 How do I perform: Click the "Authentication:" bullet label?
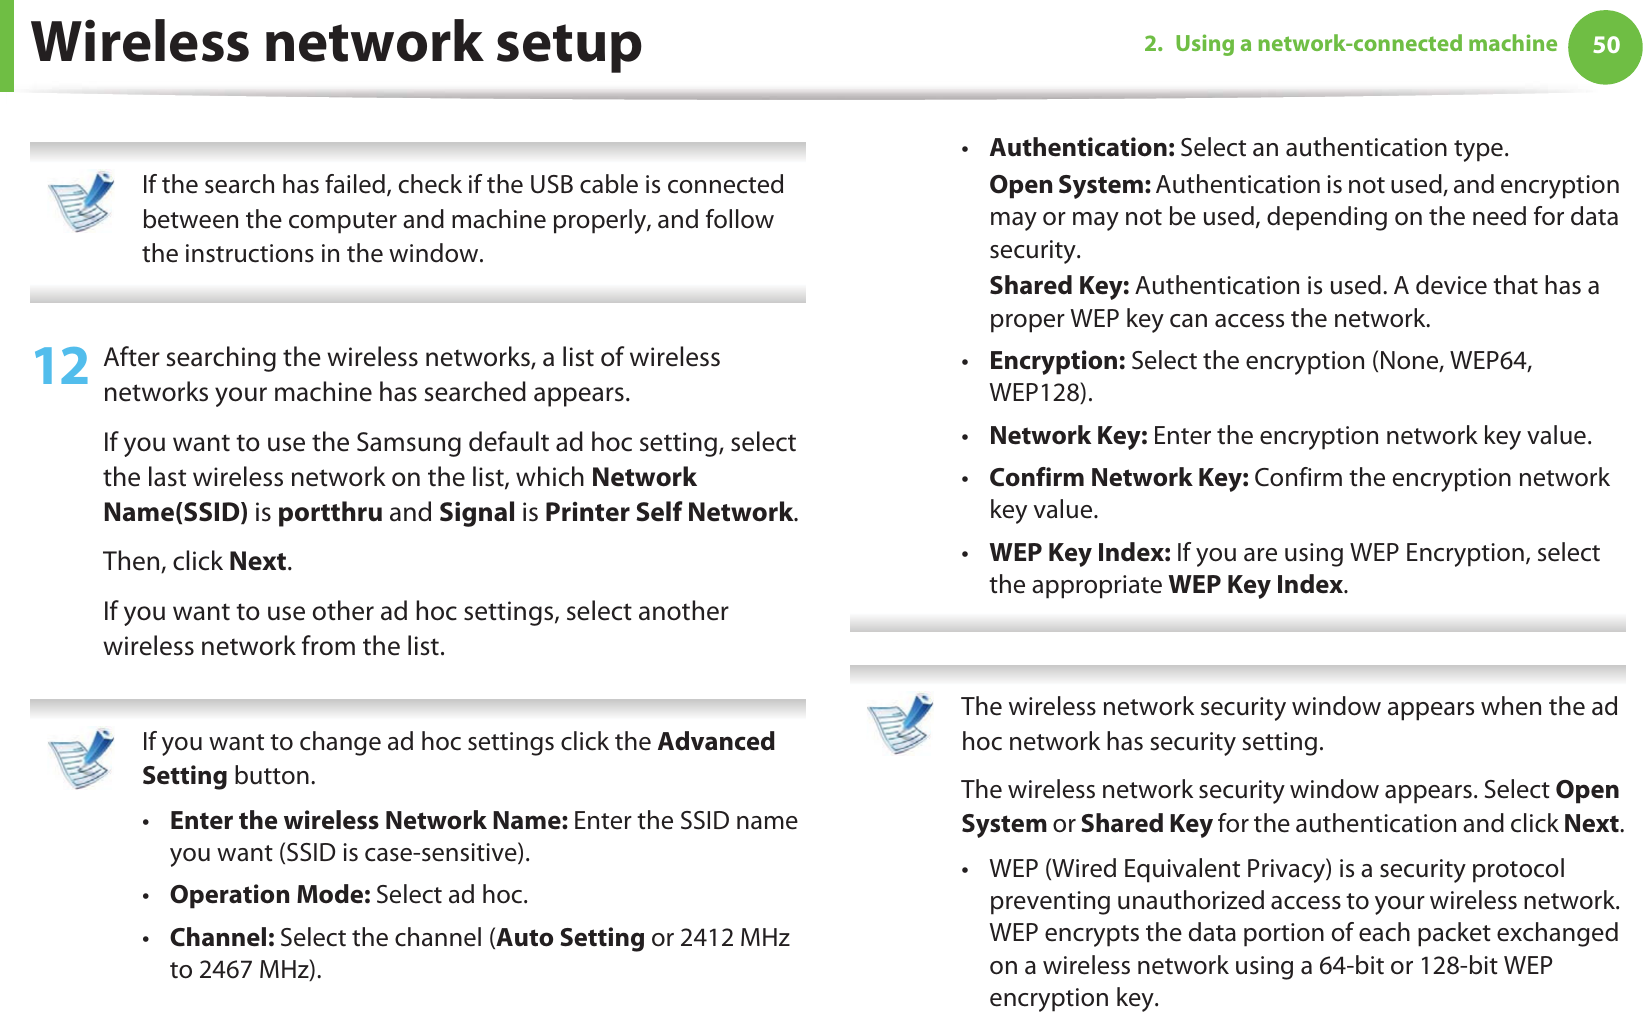click(1081, 148)
